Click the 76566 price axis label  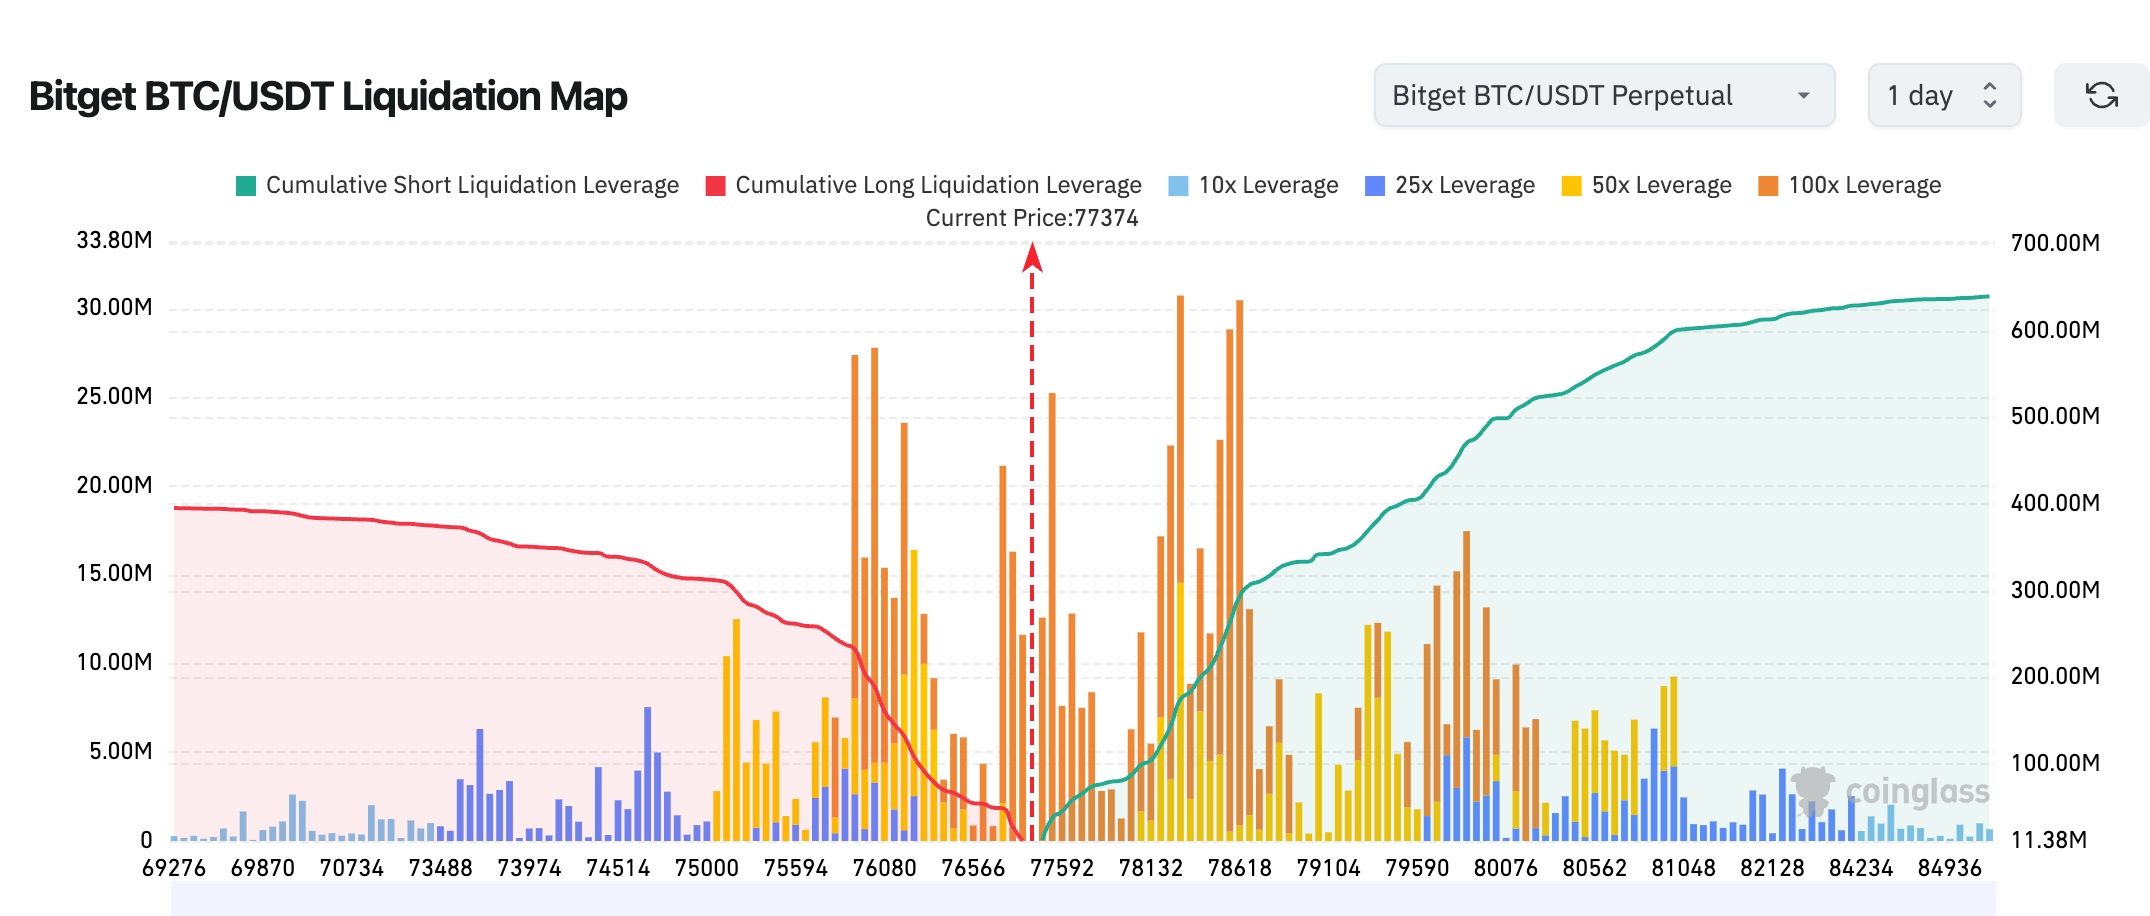[x=973, y=868]
